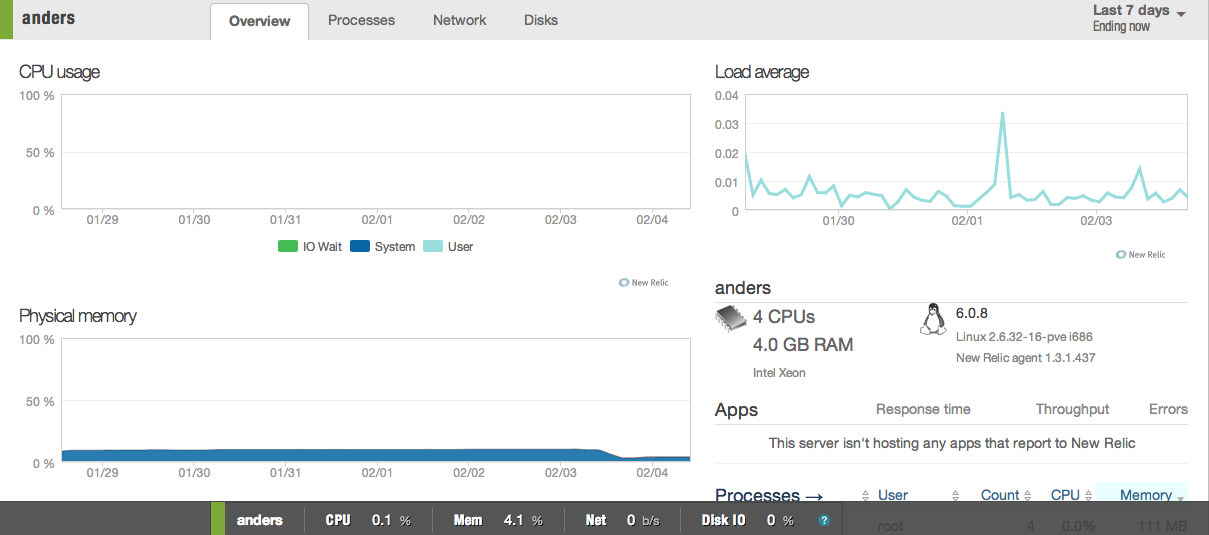This screenshot has height=535, width=1209.
Task: Click the Net 0 b/s status entry
Action: [622, 520]
